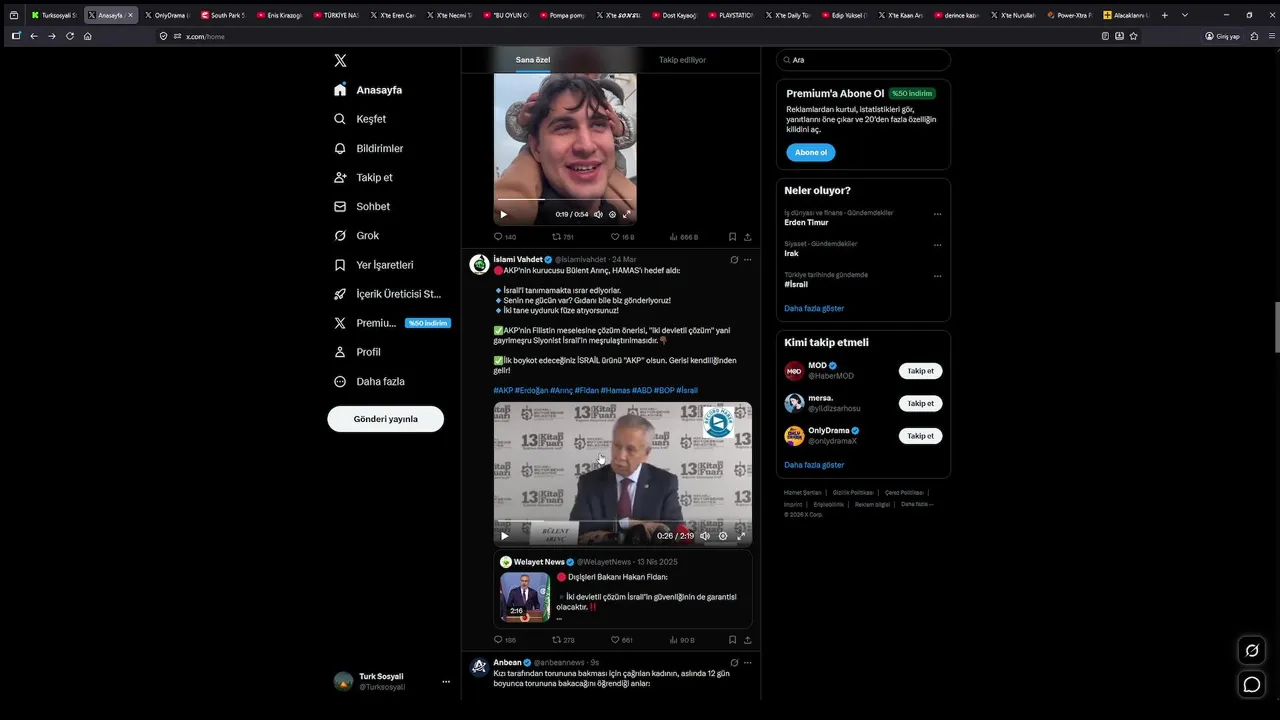Viewport: 1280px width, 720px height.
Task: Open more options on Anbean post
Action: point(747,662)
